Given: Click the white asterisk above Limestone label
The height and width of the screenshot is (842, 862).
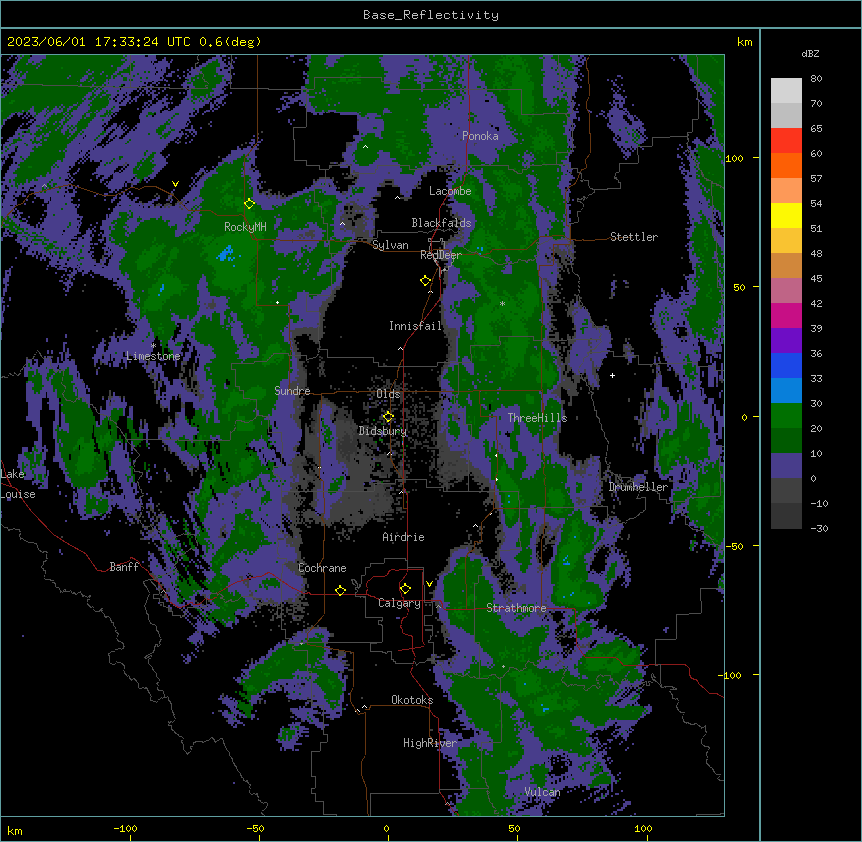Looking at the screenshot, I should (x=153, y=346).
